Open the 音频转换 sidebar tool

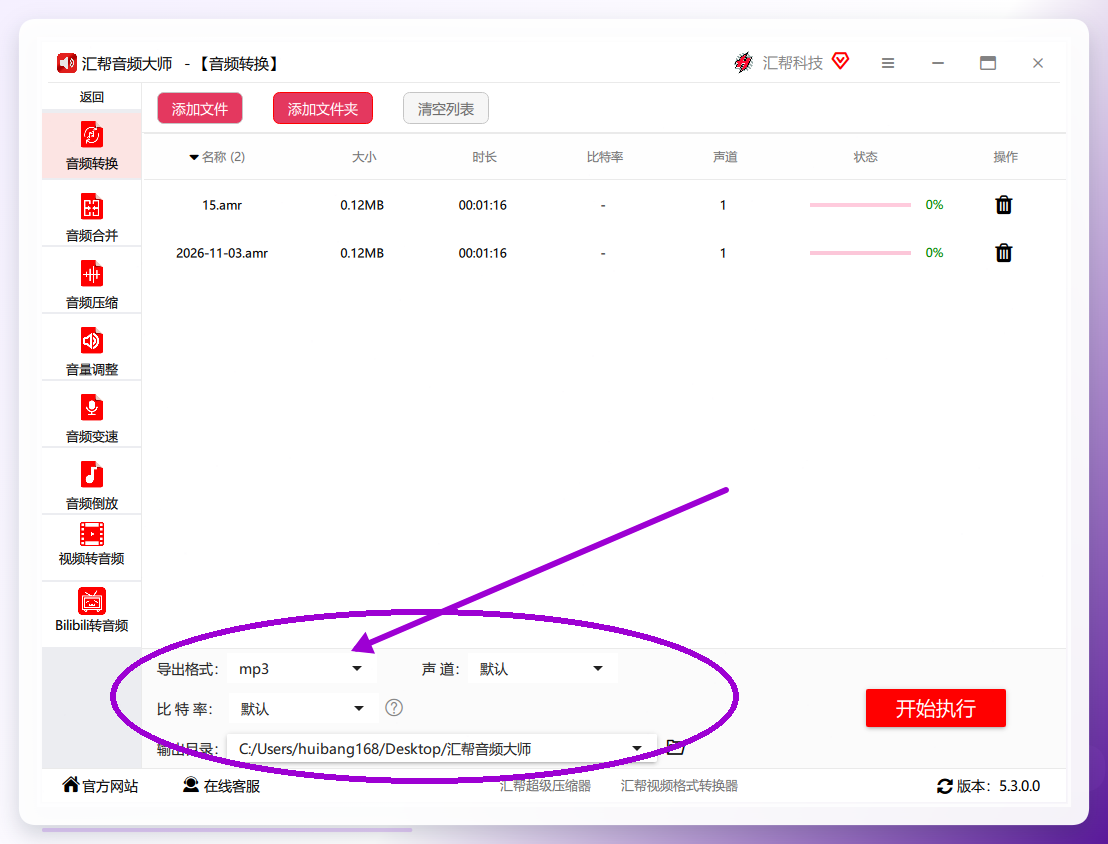[x=92, y=146]
